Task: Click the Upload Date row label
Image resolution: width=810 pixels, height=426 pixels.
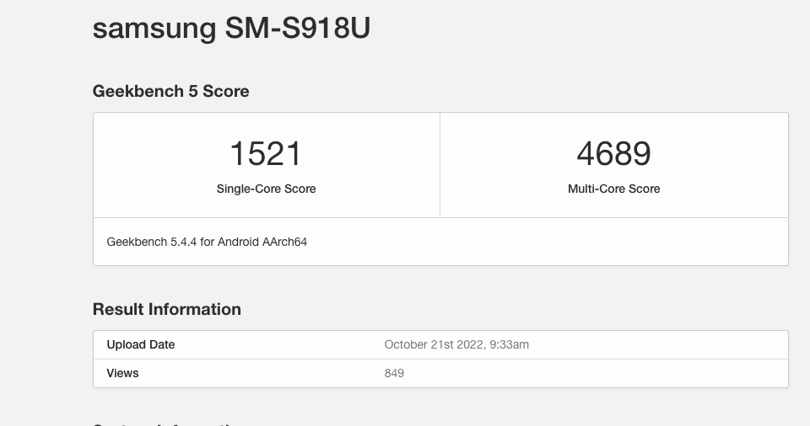Action: [x=141, y=344]
